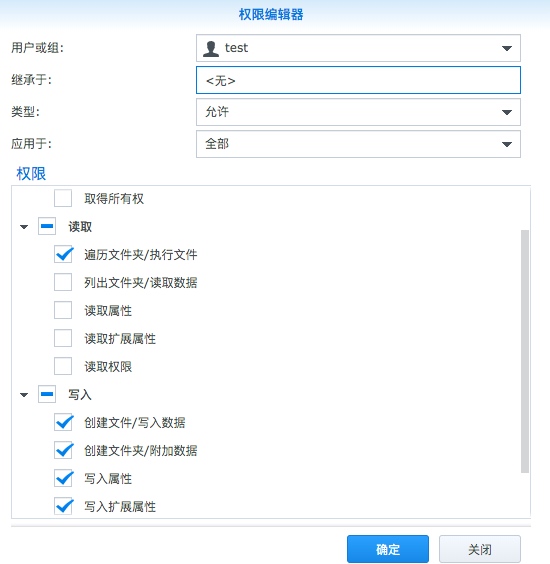Viewport: 550px width, 564px height.
Task: Click the 确定 button
Action: (x=388, y=549)
